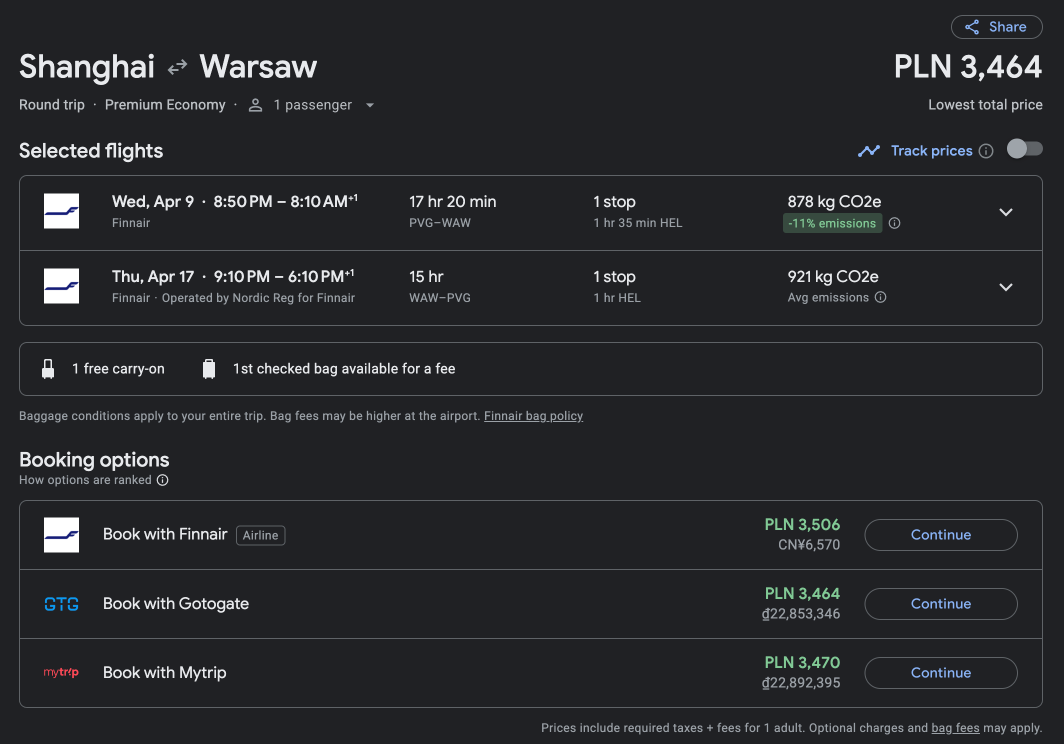Toggle the Track prices switch
This screenshot has height=744, width=1064.
[1024, 149]
